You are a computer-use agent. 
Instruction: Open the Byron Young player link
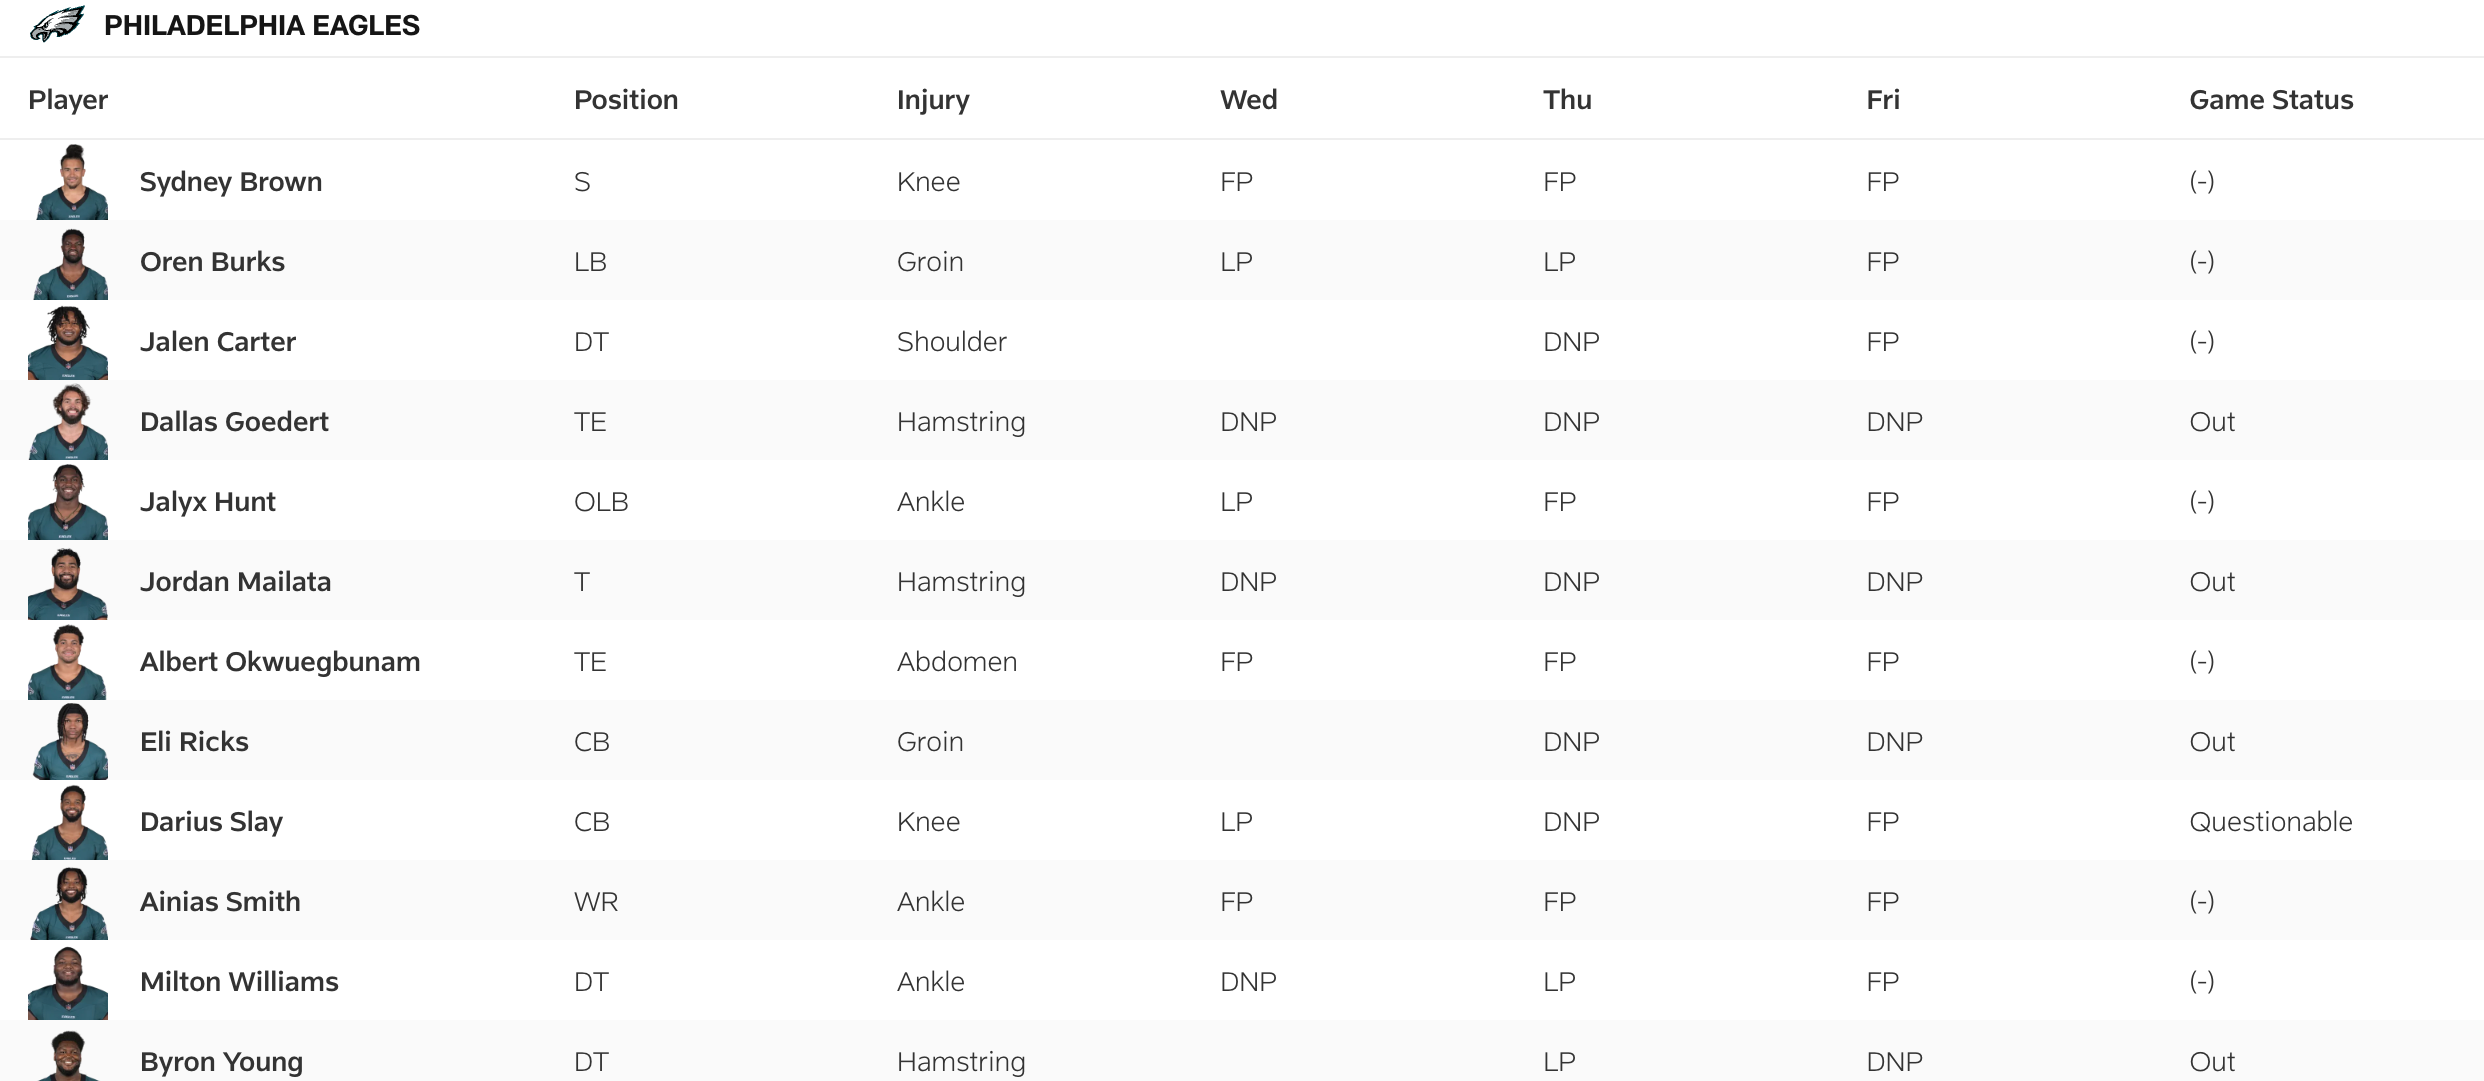(221, 1062)
